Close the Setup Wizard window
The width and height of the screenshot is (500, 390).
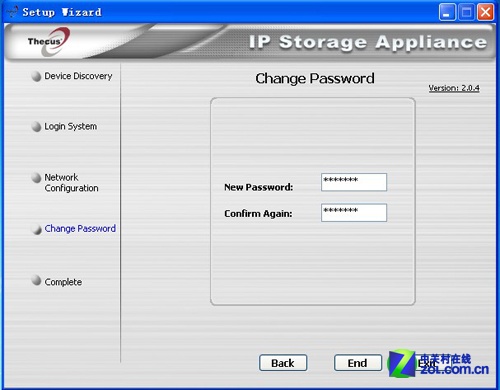click(x=486, y=12)
